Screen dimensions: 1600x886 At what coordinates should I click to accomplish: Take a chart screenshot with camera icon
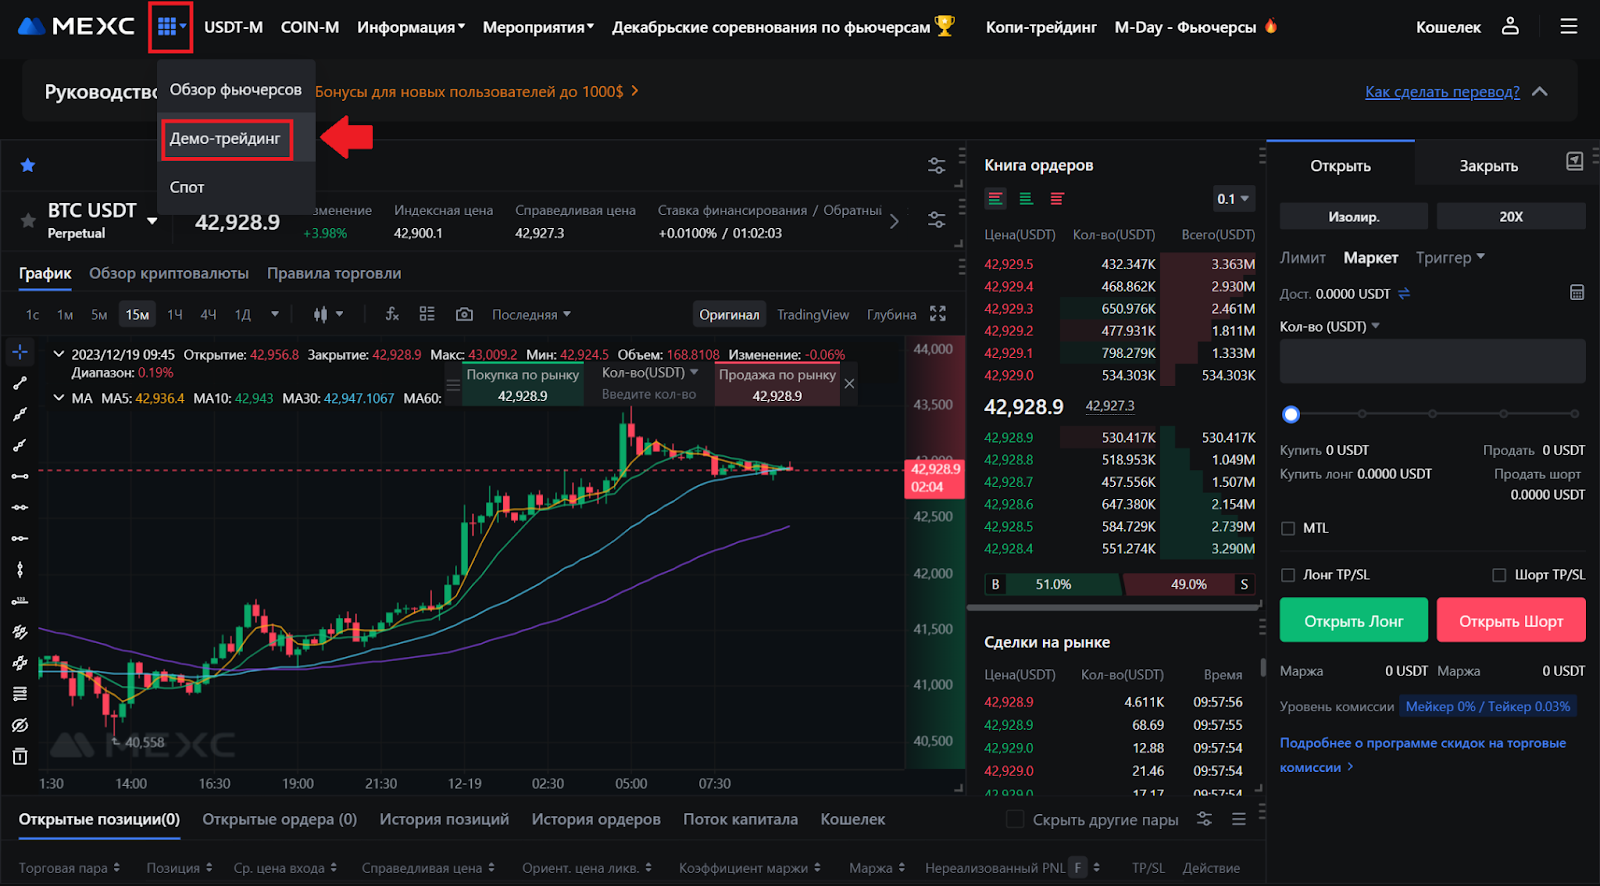(x=464, y=314)
